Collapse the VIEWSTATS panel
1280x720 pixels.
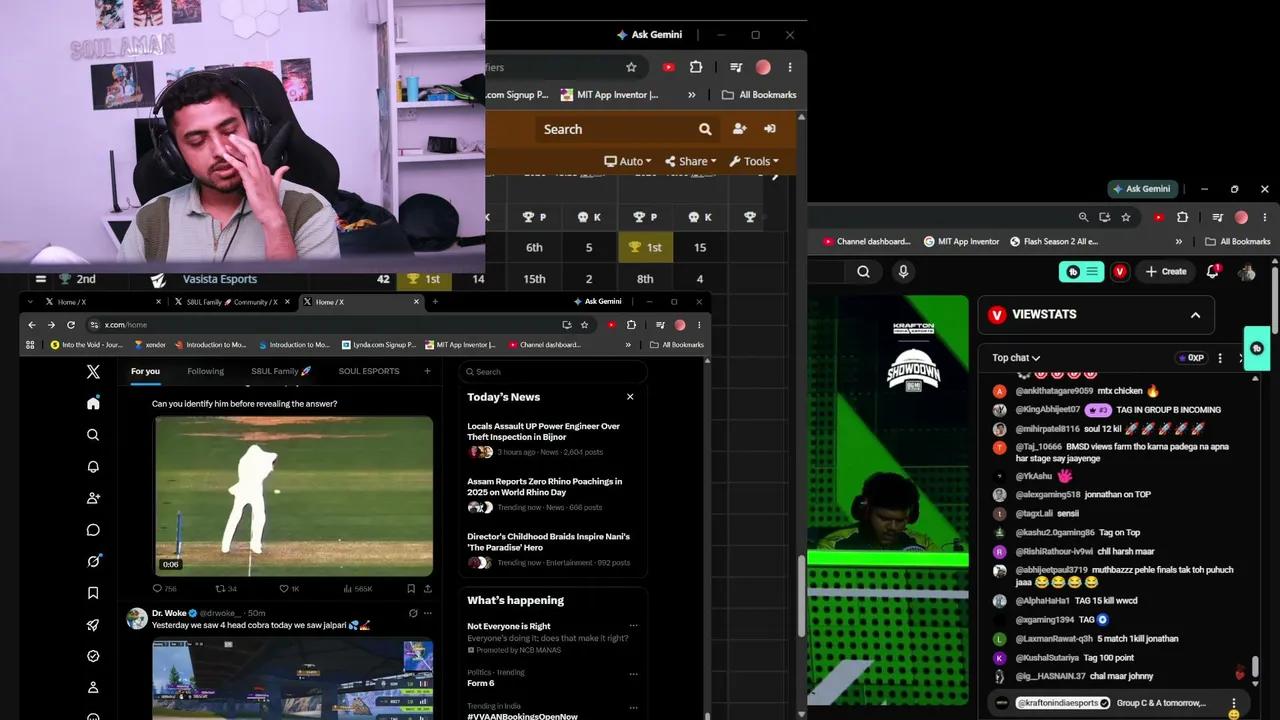pos(1195,315)
